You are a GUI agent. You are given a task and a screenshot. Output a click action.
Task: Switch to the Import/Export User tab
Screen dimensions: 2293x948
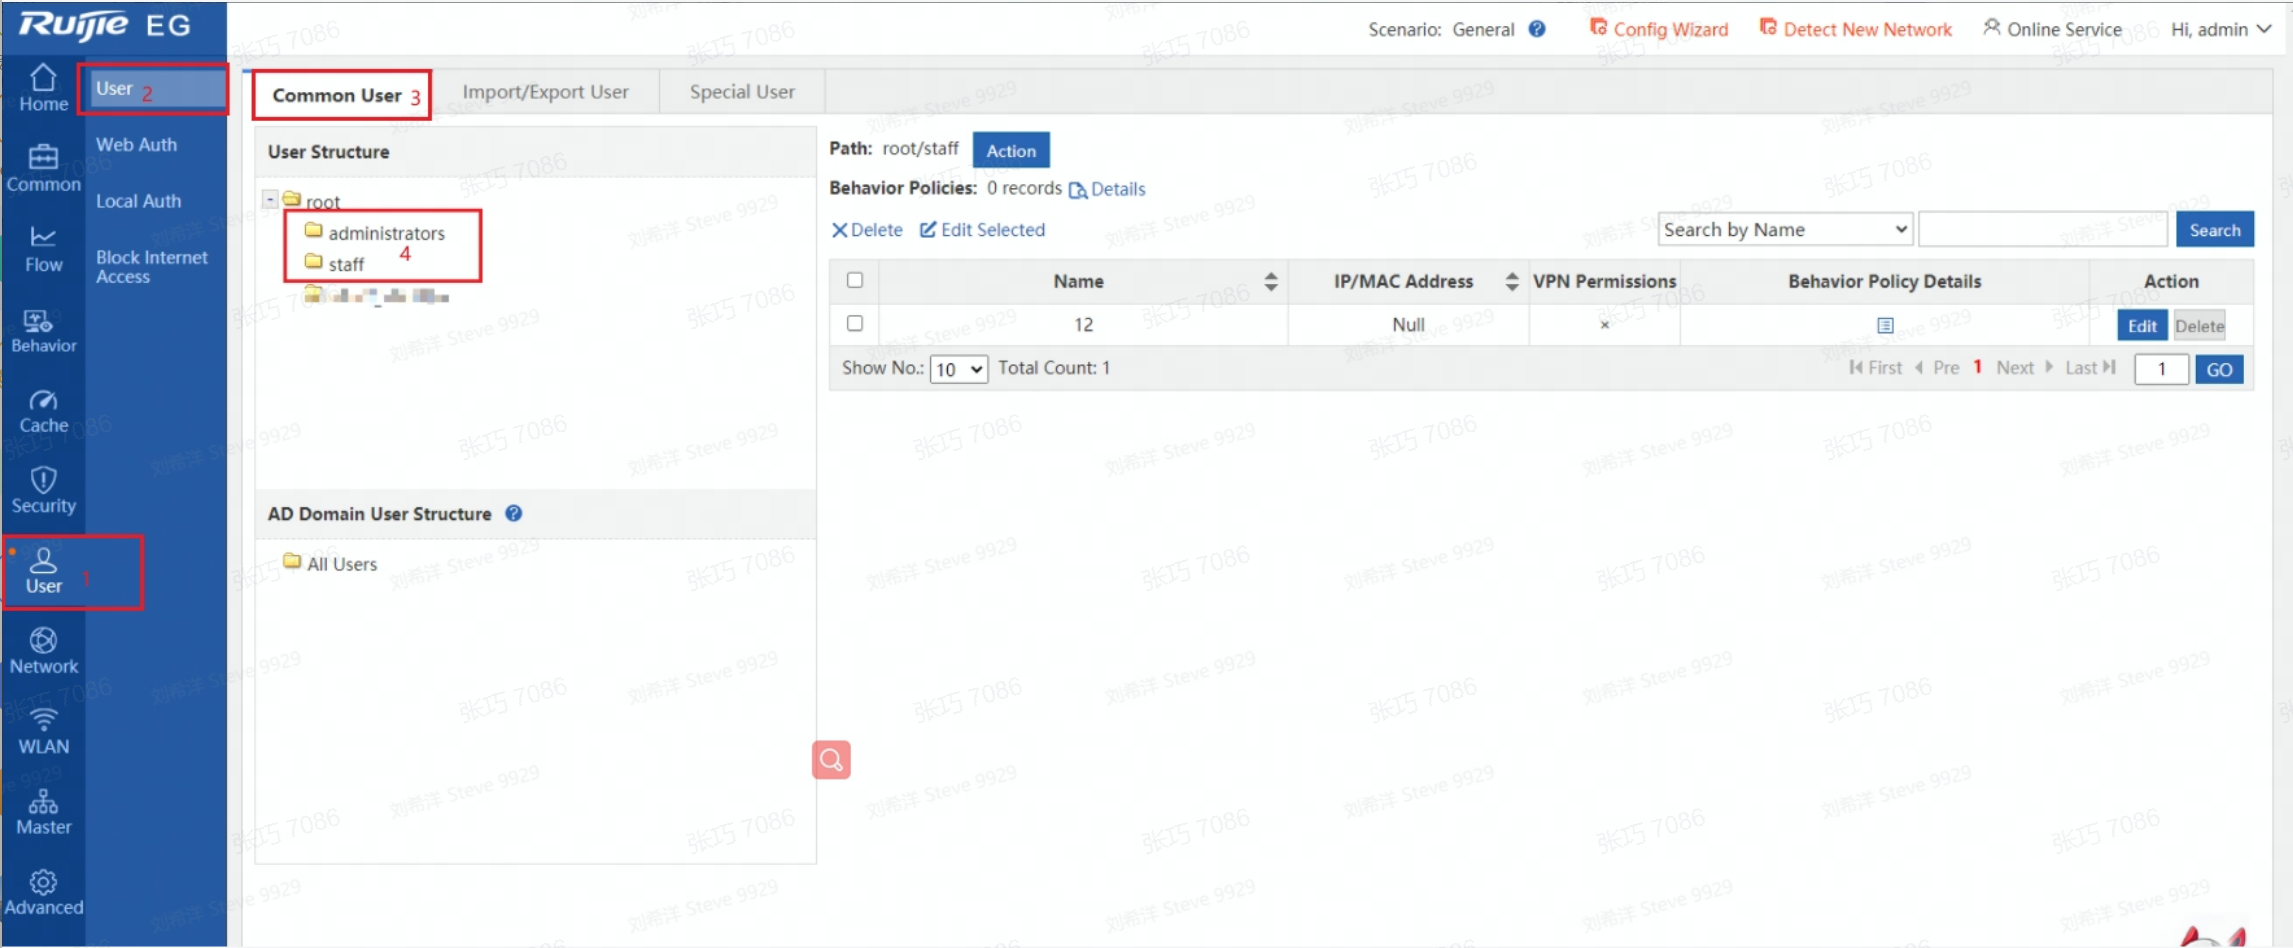point(545,92)
